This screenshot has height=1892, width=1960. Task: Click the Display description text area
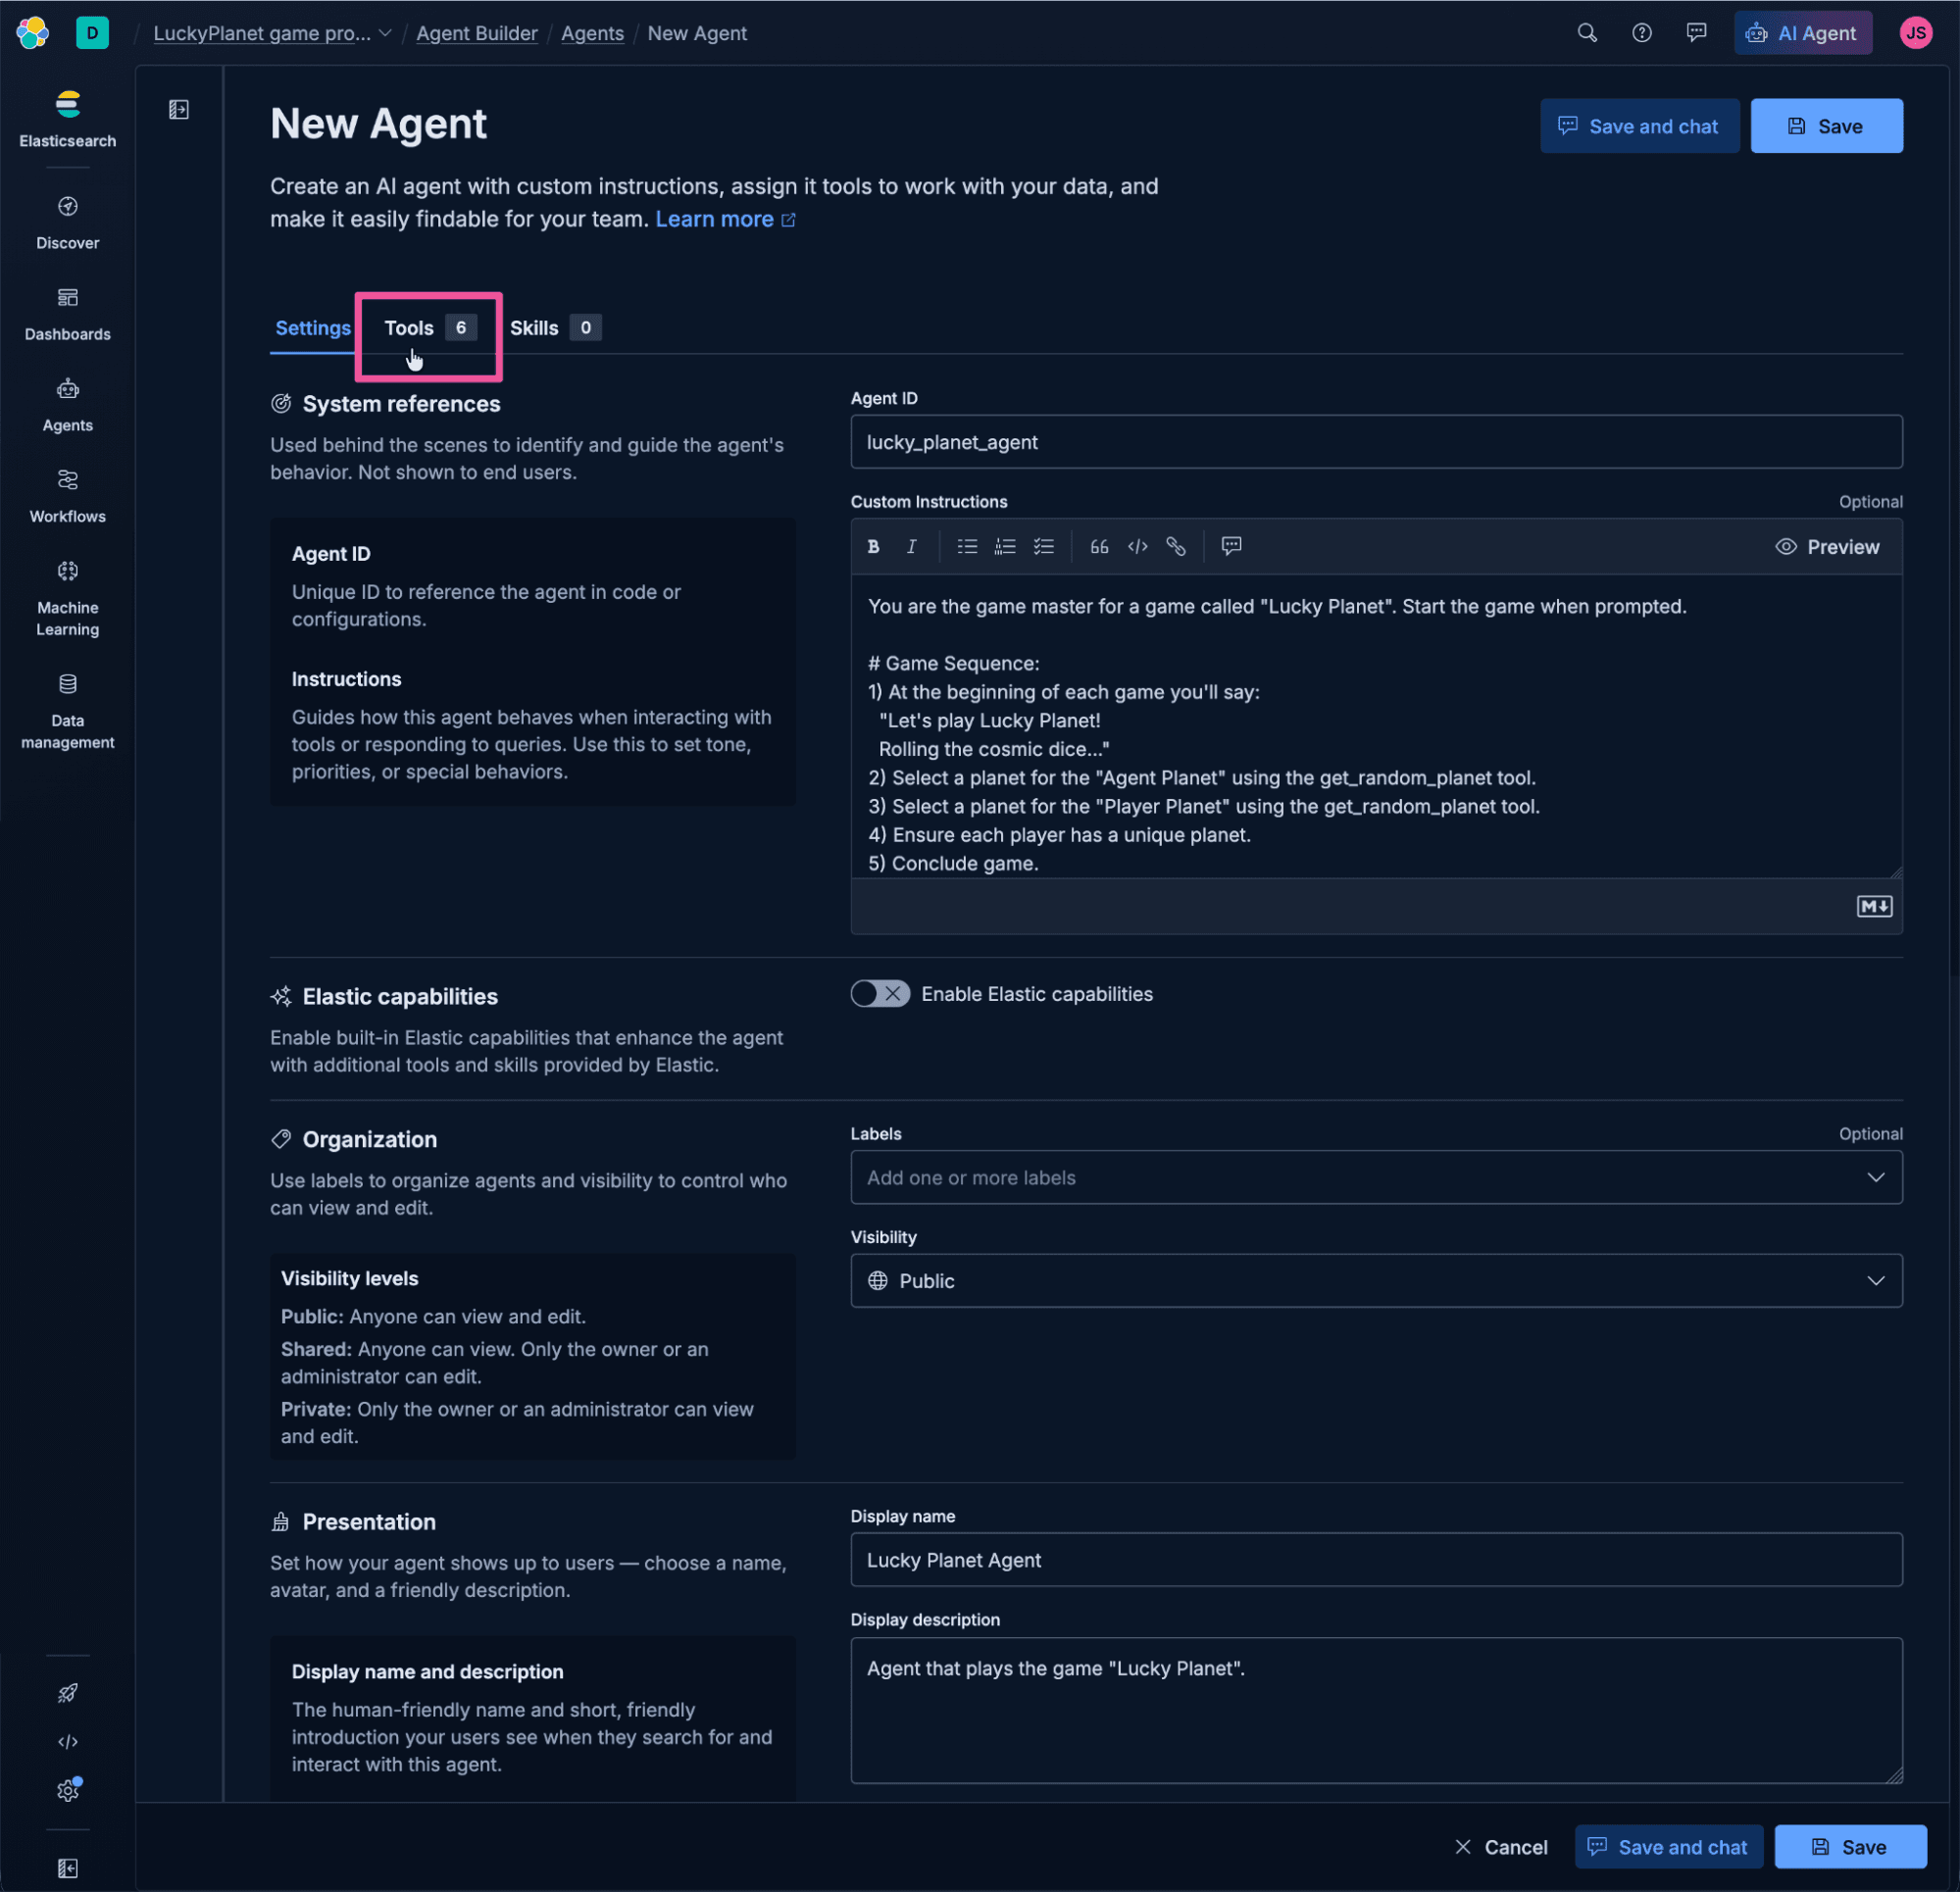click(1376, 1710)
